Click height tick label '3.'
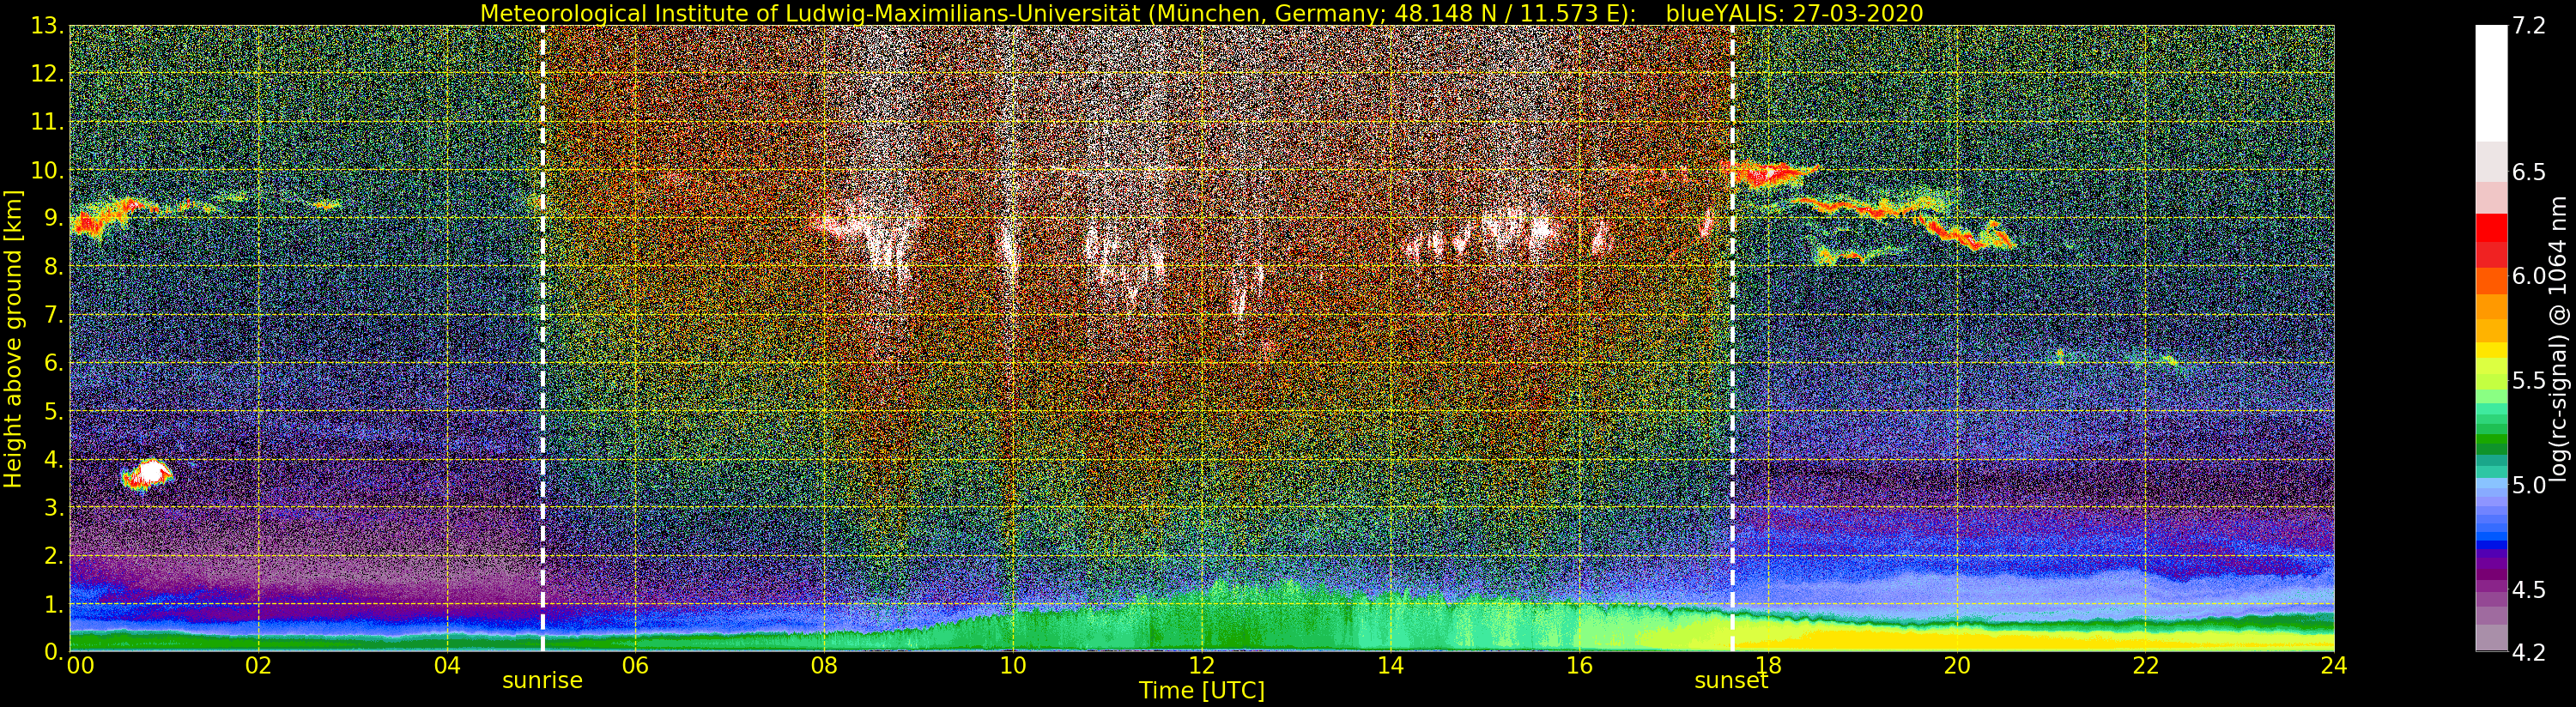This screenshot has width=2576, height=707. (x=54, y=507)
